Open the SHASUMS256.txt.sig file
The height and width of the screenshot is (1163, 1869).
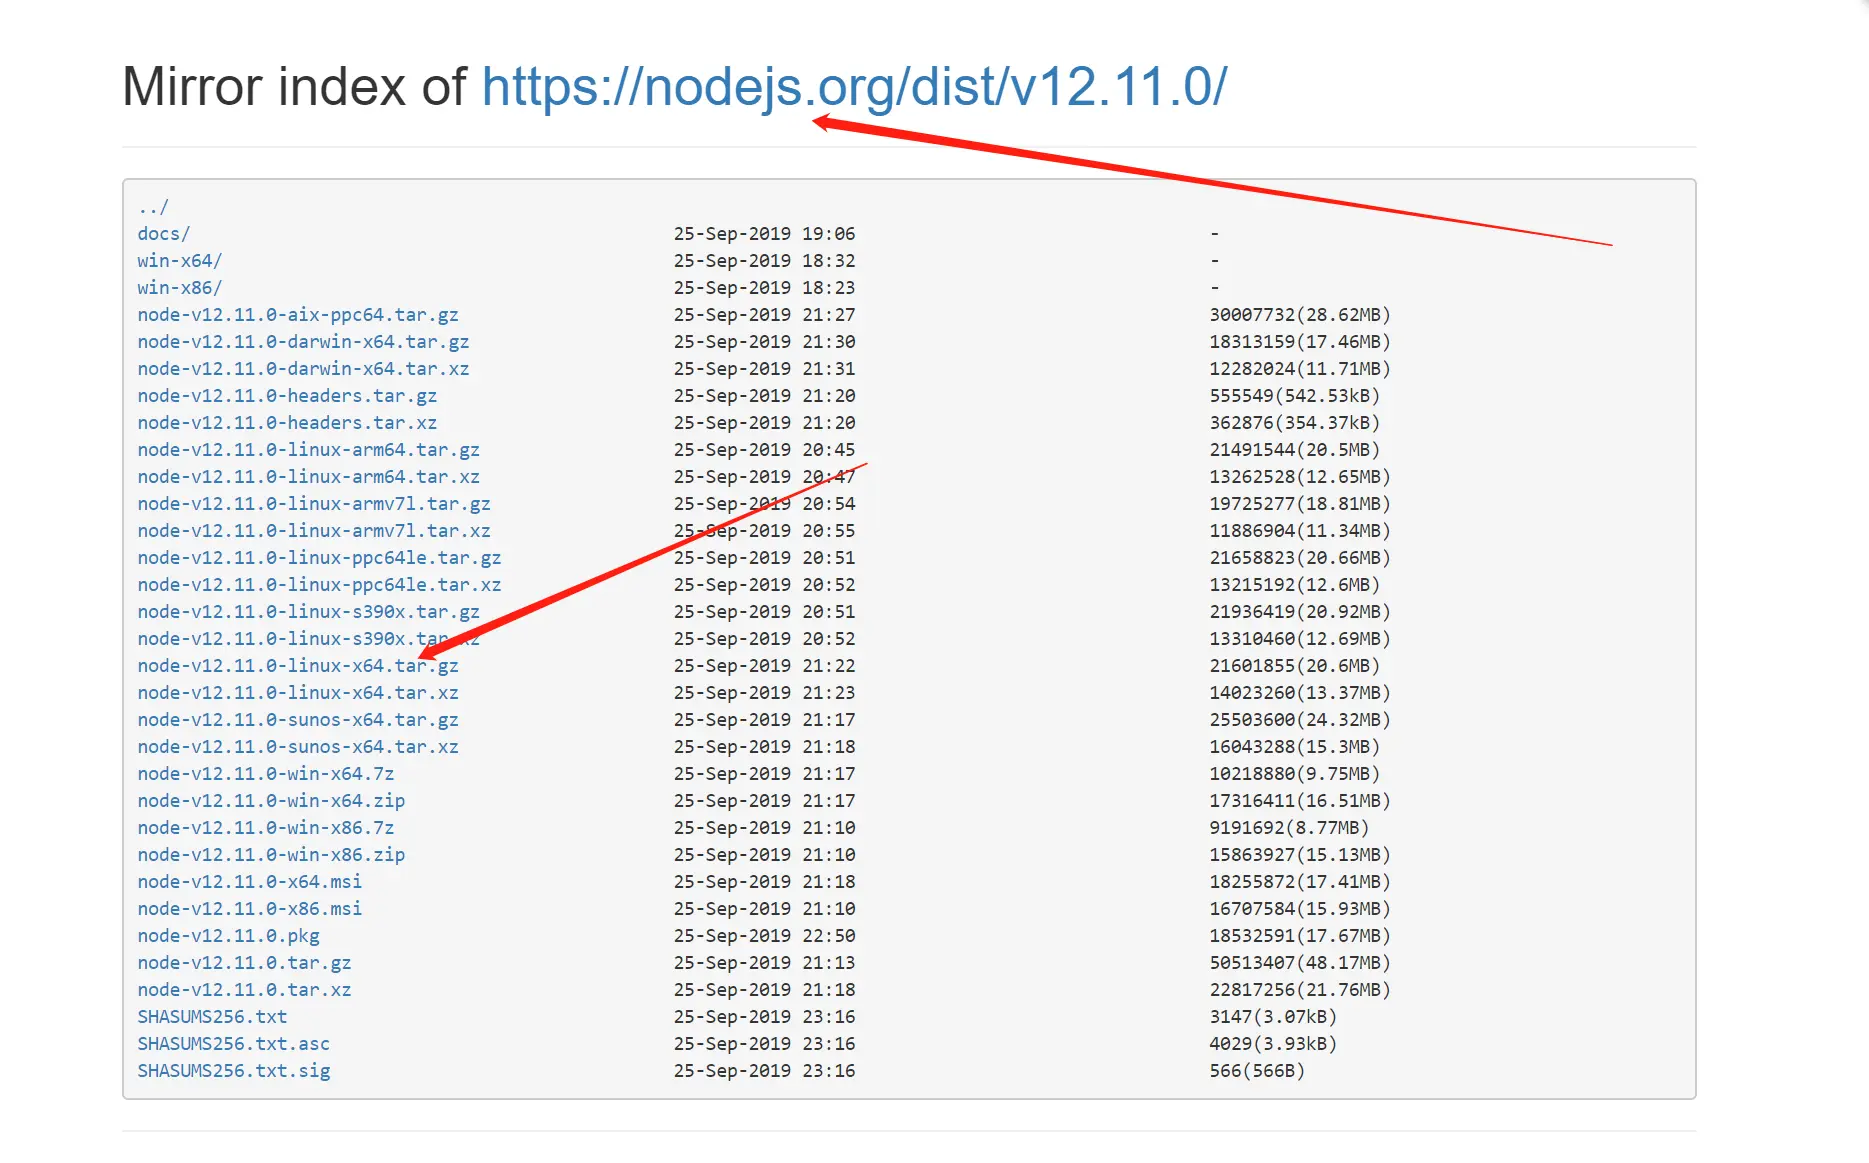[x=234, y=1071]
